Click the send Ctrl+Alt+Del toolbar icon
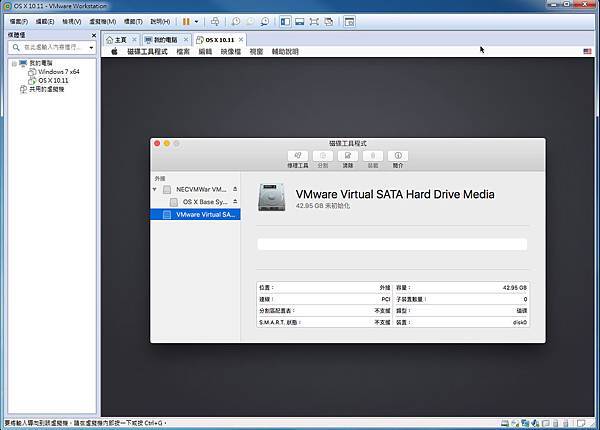Viewport: 600px width, 430px height. click(x=215, y=22)
